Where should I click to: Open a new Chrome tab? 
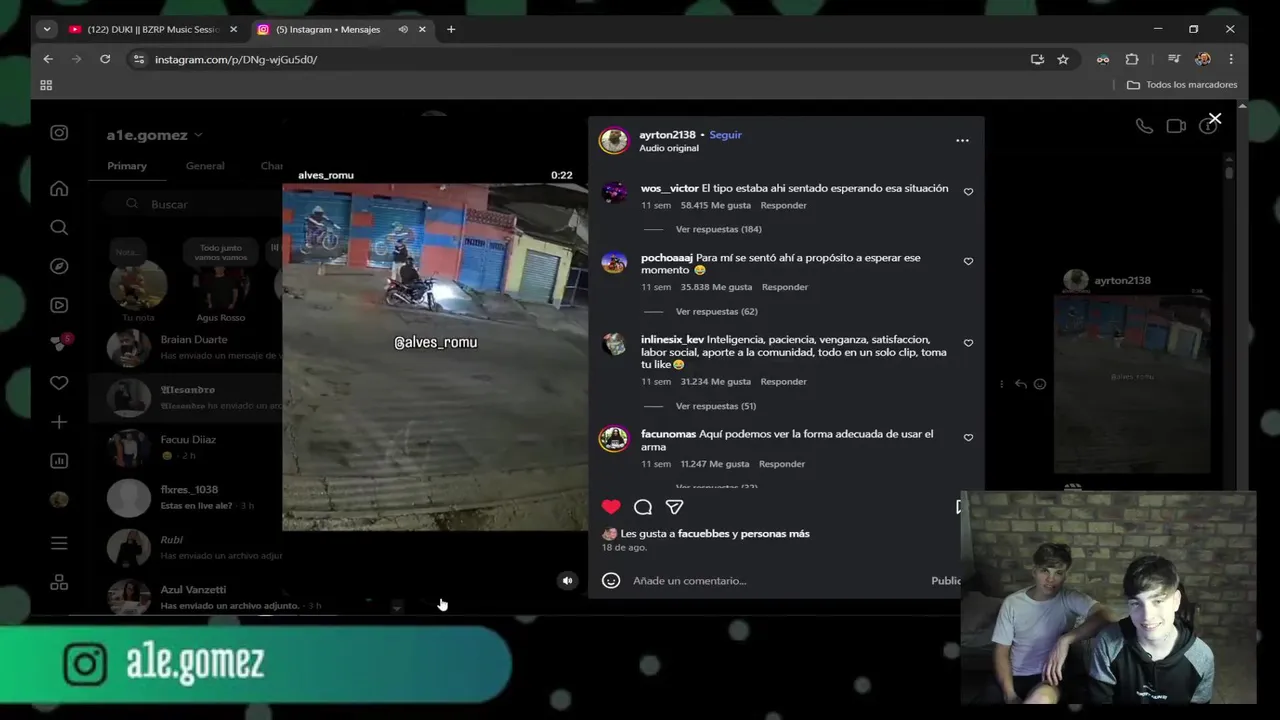(451, 29)
